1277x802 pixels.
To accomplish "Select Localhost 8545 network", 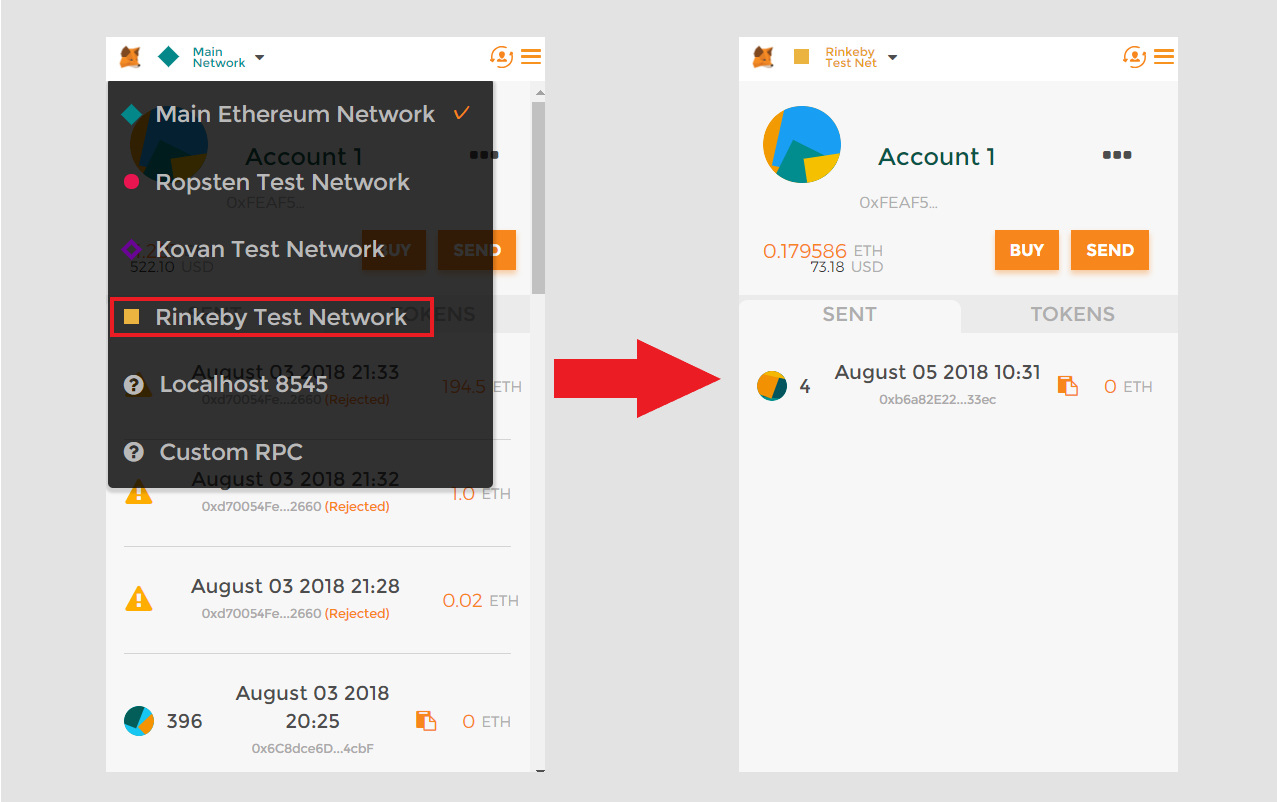I will coord(300,385).
